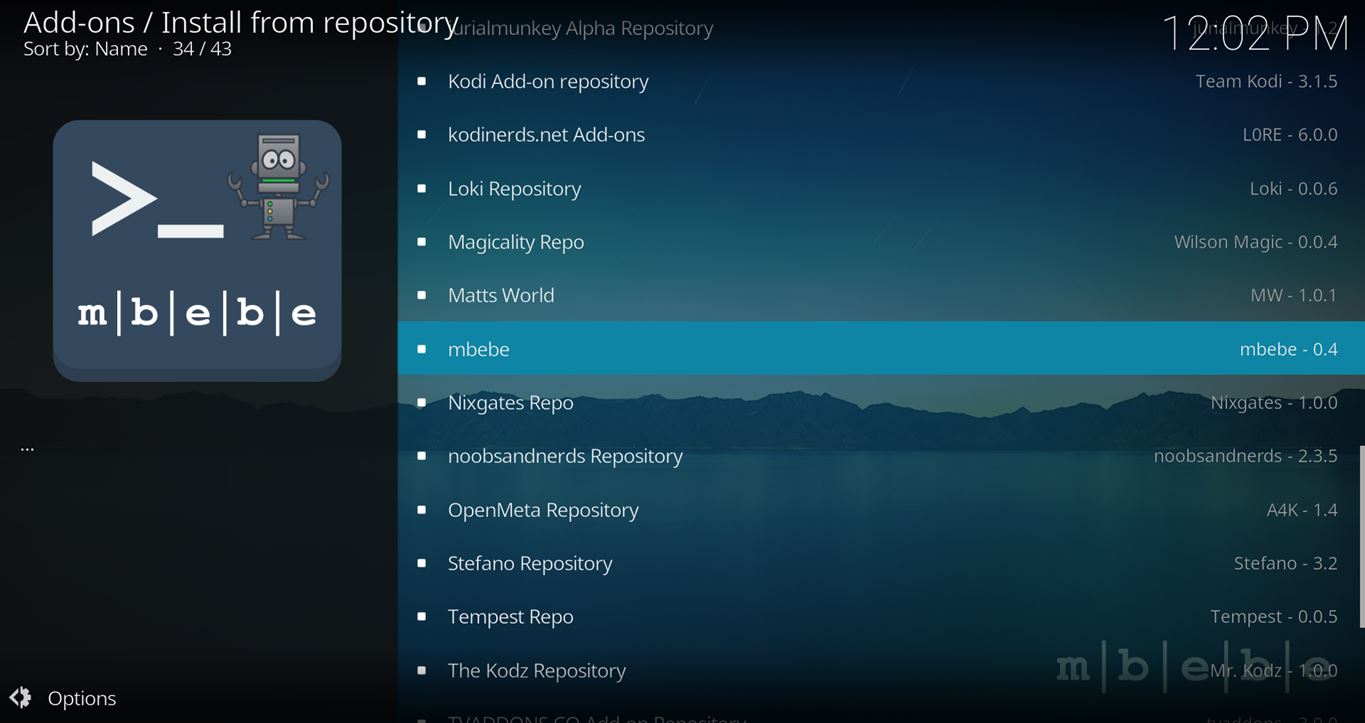Choose the Magicality Repo item
This screenshot has width=1365, height=723.
point(516,242)
